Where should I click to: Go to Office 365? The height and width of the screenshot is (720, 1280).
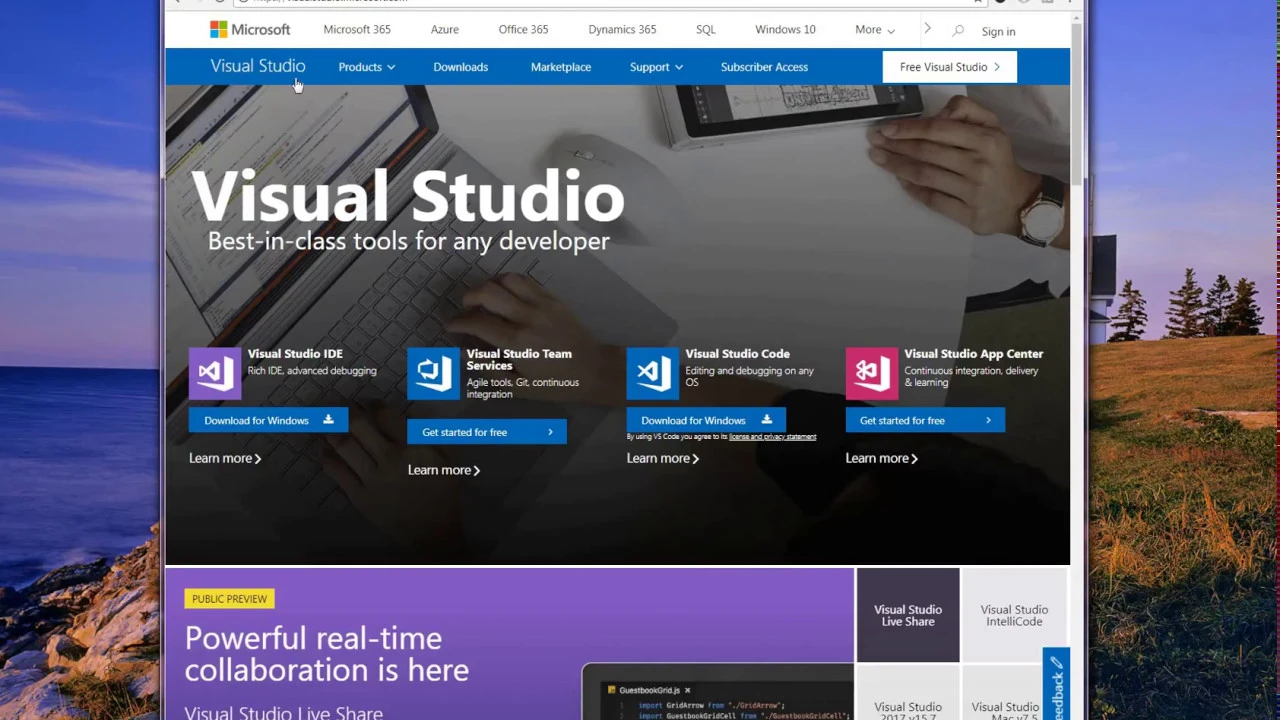click(x=523, y=30)
